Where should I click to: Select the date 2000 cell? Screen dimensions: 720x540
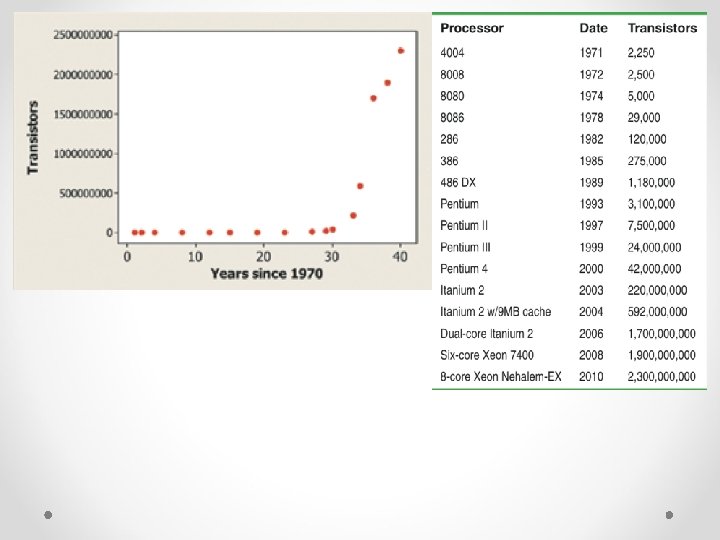(x=591, y=269)
